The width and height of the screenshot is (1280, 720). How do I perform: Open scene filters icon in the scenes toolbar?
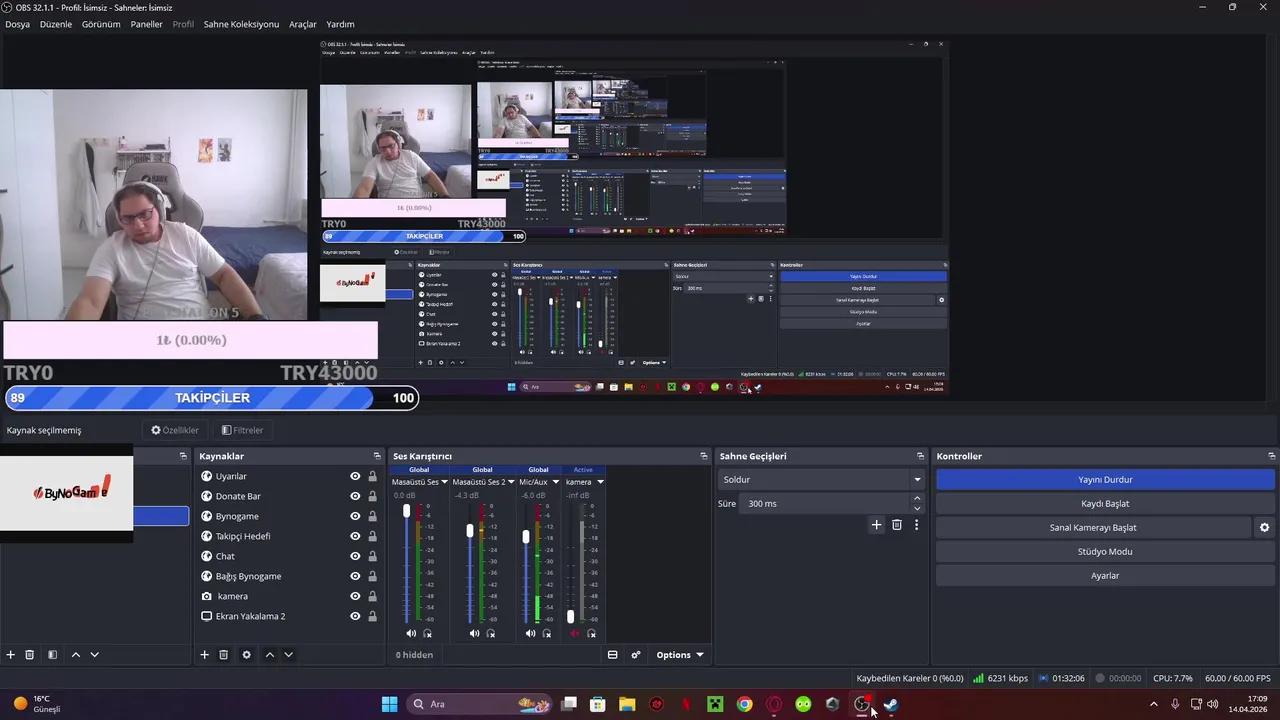click(52, 655)
